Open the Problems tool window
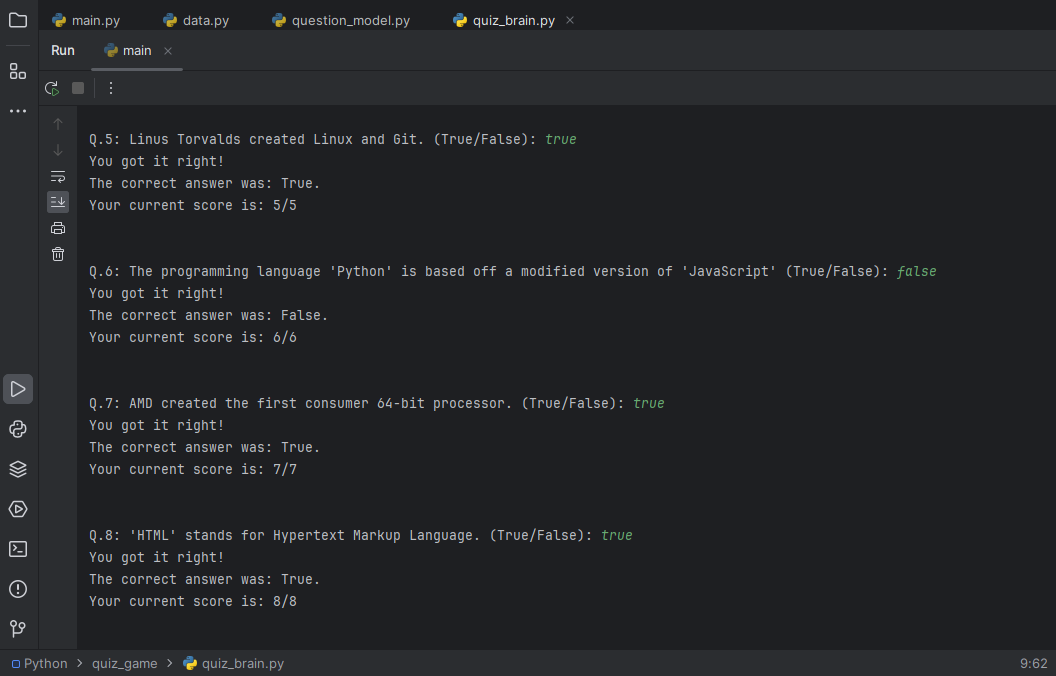 coord(18,589)
